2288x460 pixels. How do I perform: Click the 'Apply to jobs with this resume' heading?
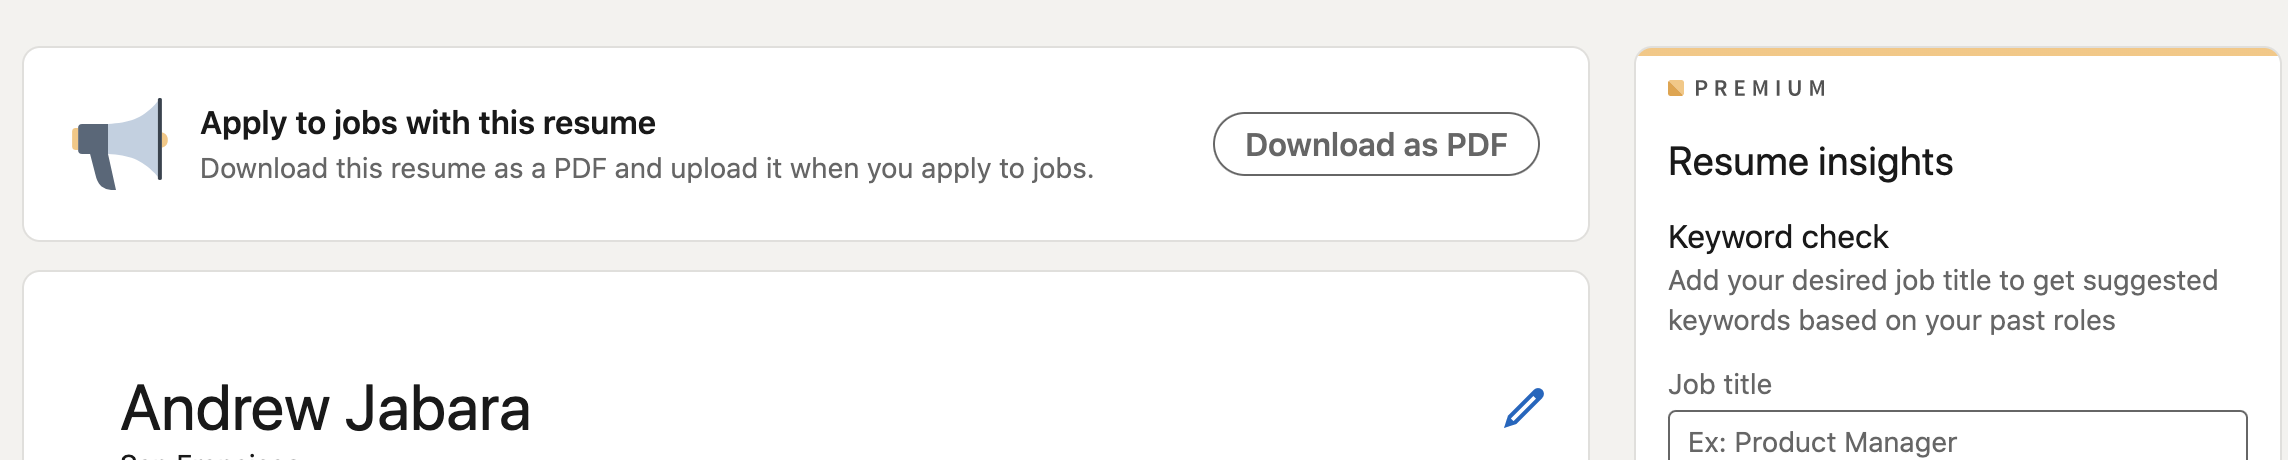428,123
